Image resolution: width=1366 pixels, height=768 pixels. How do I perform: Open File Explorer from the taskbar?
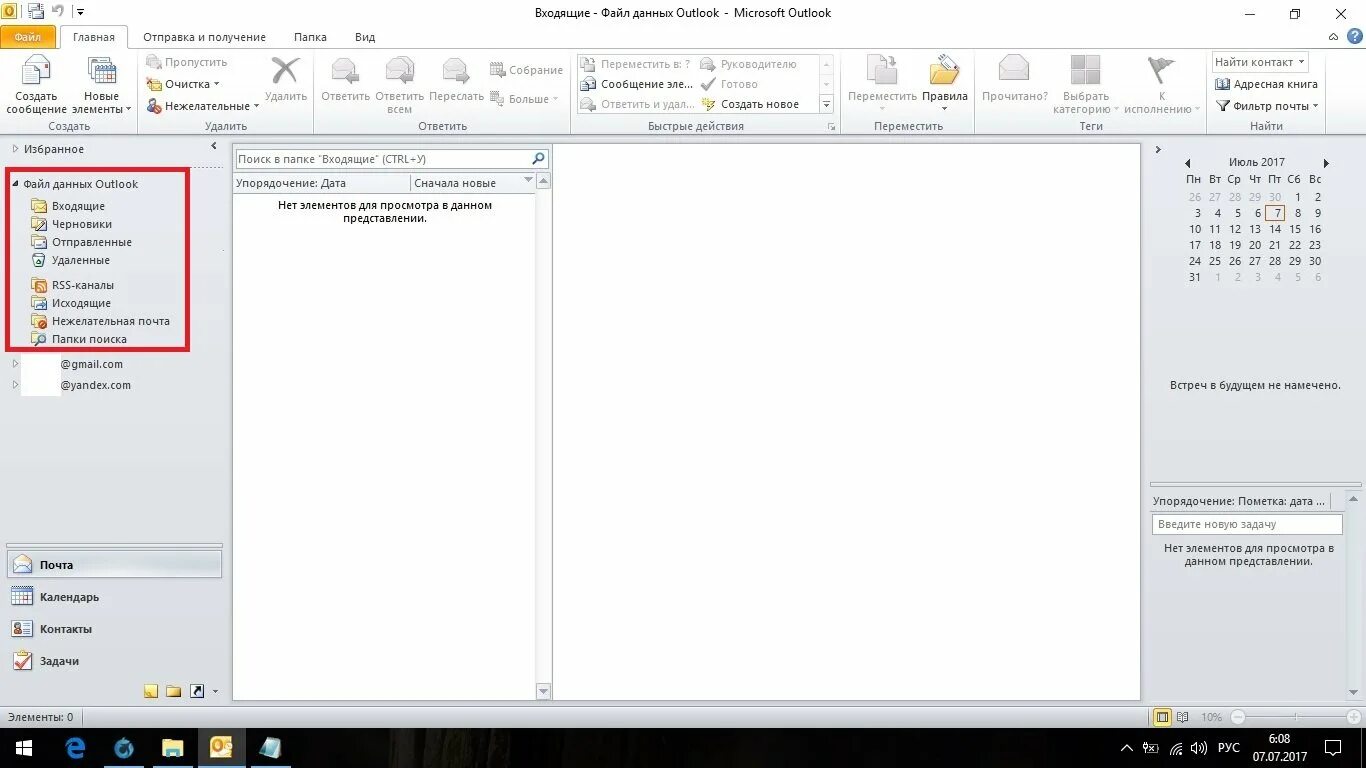pyautogui.click(x=173, y=748)
